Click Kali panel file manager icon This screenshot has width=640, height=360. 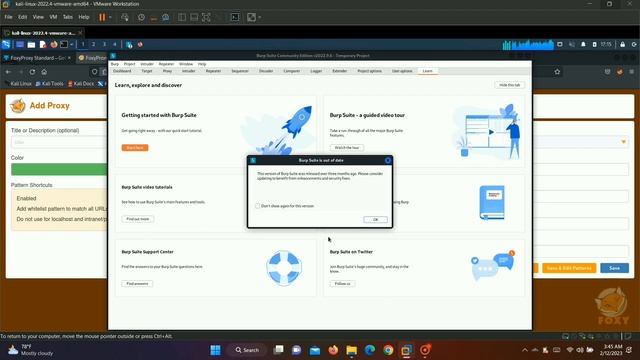pos(31,44)
